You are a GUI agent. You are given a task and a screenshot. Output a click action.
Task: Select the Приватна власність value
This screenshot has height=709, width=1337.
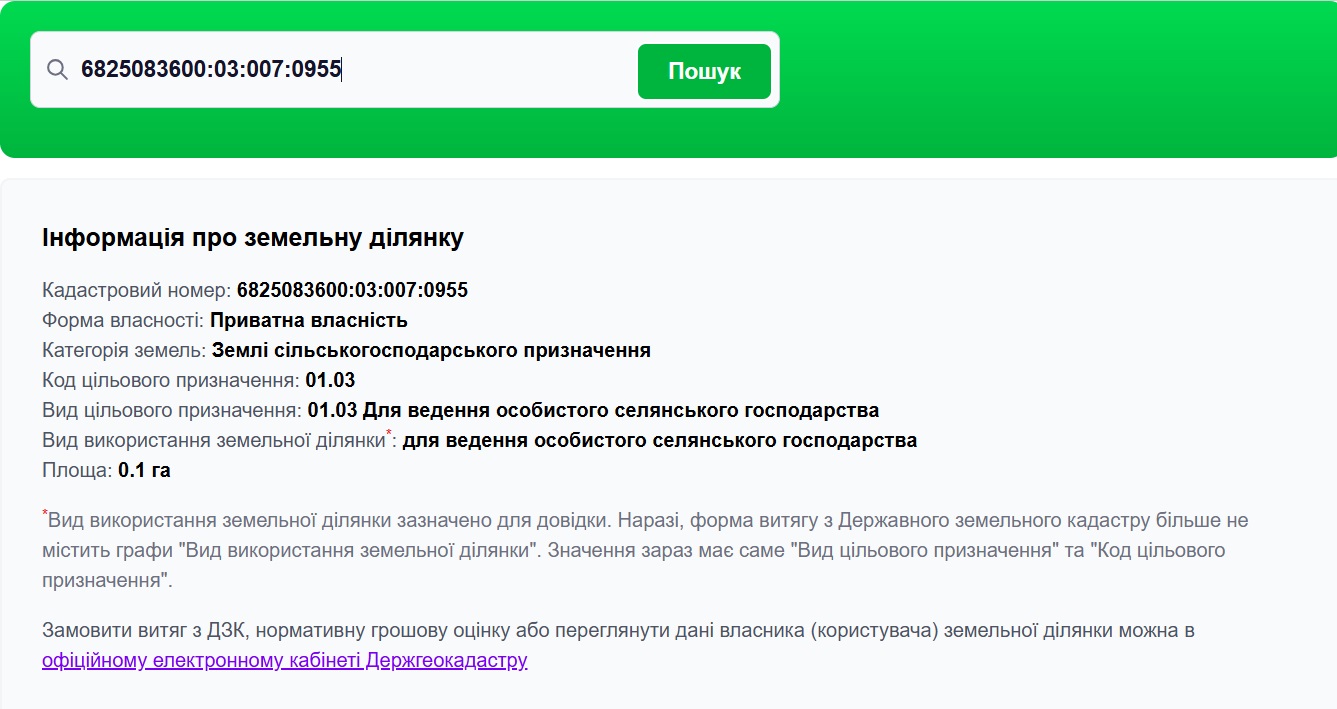tap(308, 321)
